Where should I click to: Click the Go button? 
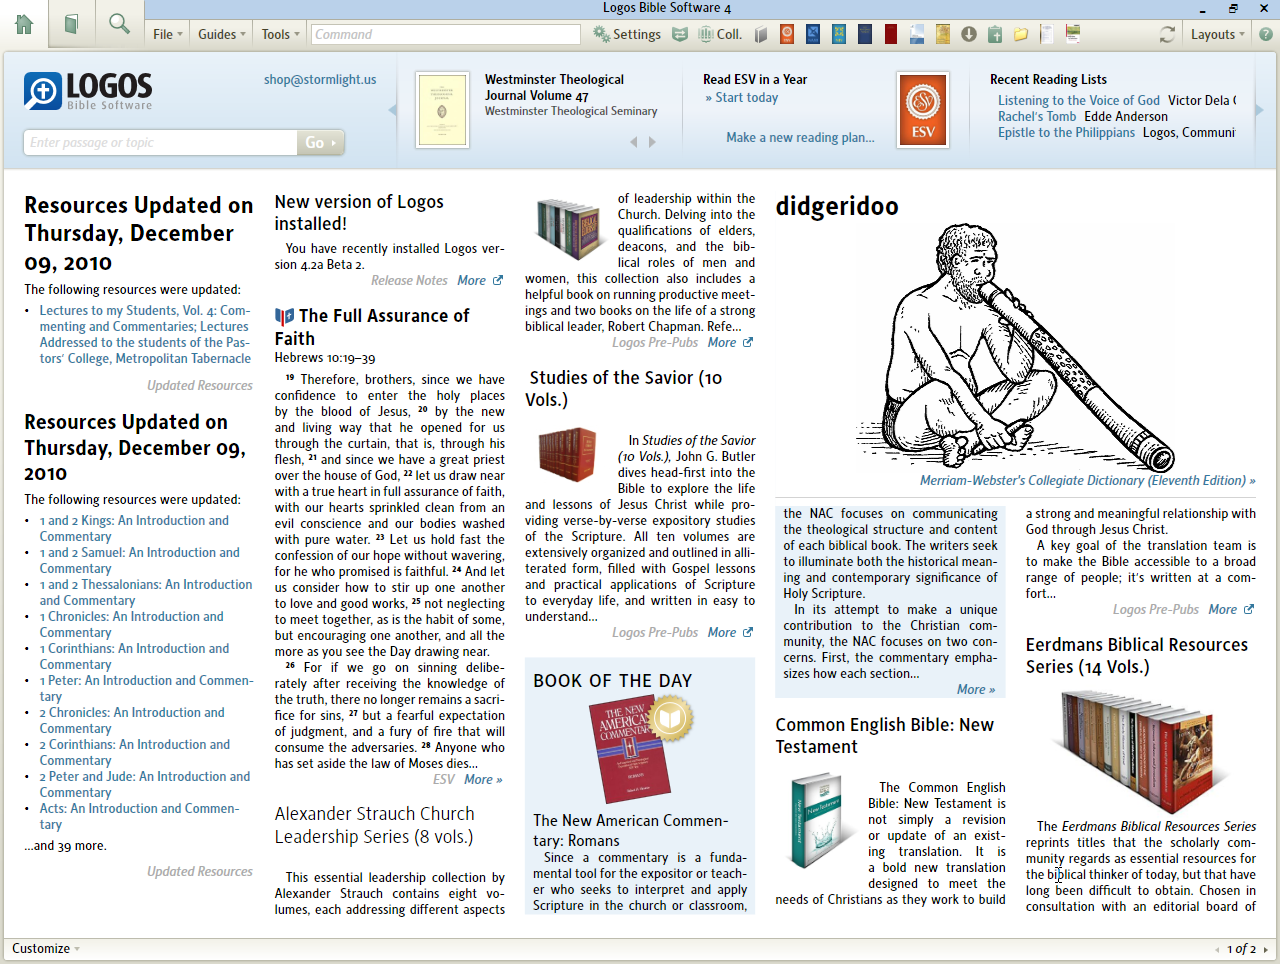tap(320, 143)
